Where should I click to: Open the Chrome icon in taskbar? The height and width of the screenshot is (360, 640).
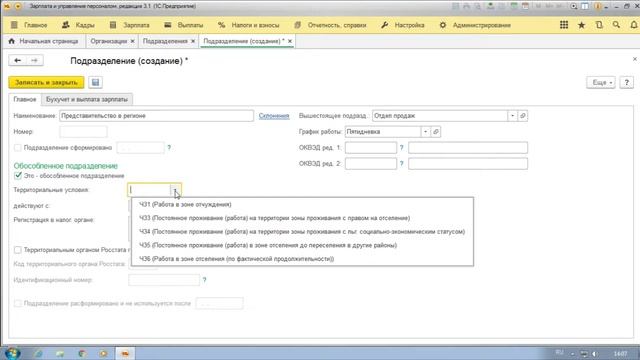coord(82,353)
